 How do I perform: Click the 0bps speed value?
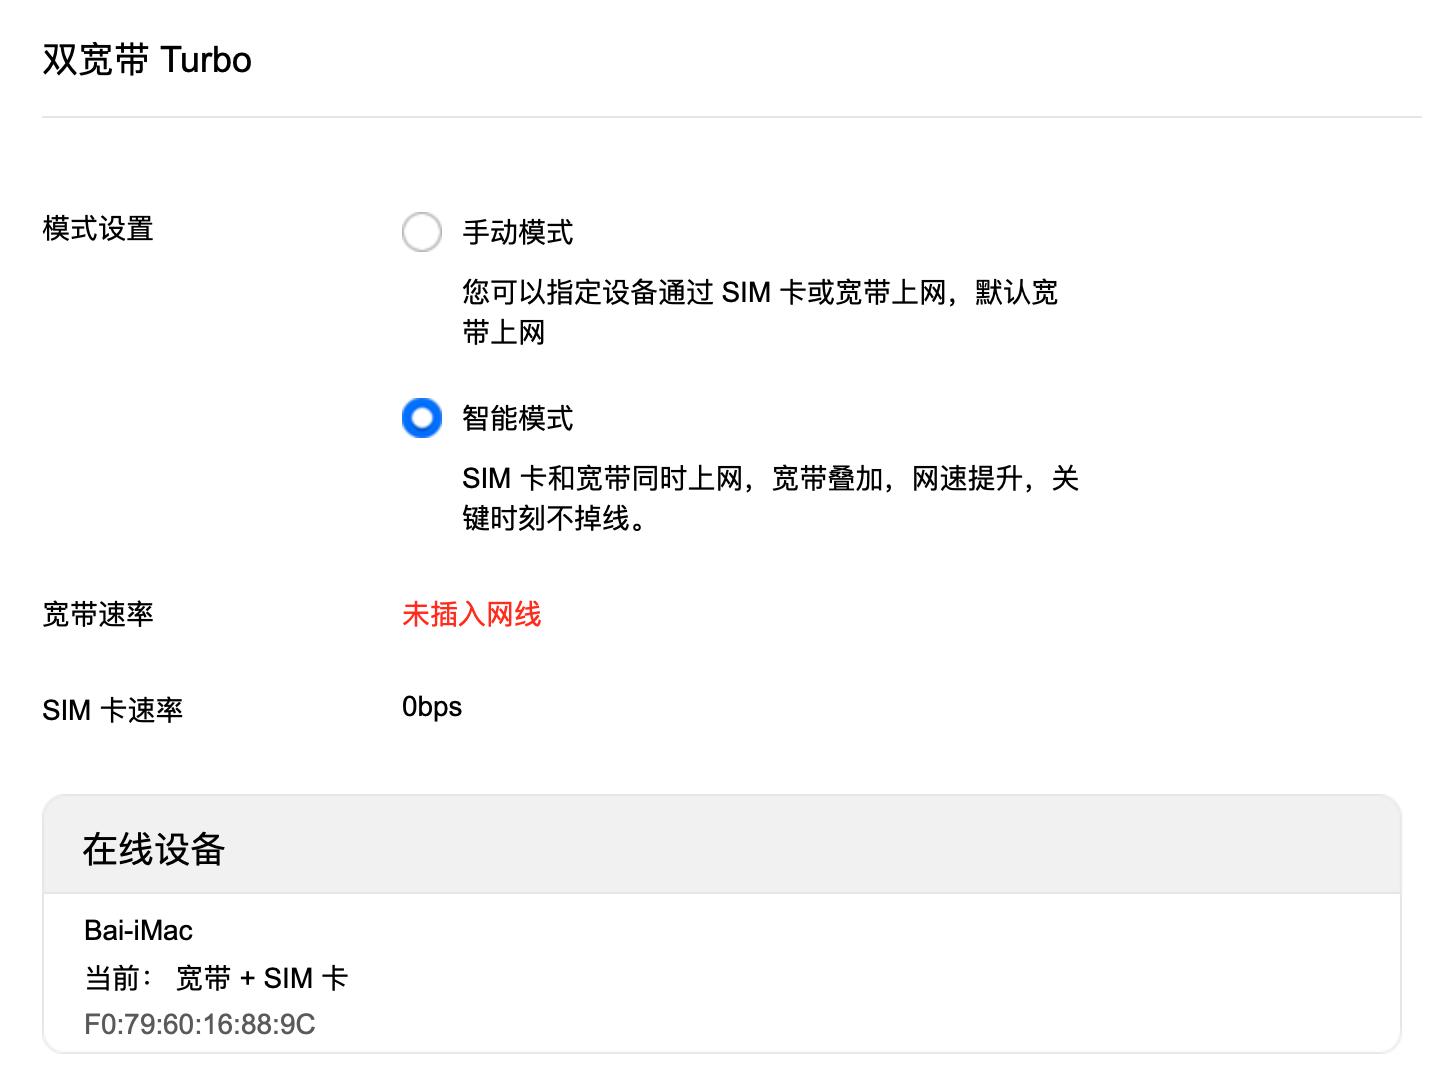[x=430, y=707]
